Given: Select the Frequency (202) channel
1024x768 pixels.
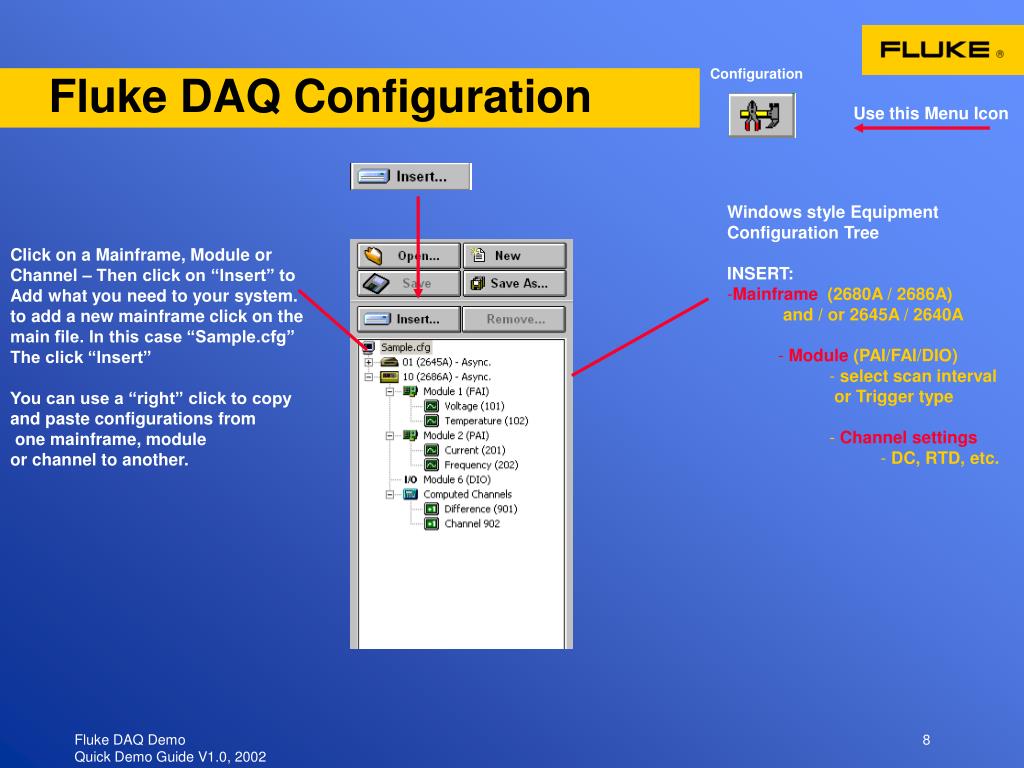Looking at the screenshot, I should (x=481, y=465).
